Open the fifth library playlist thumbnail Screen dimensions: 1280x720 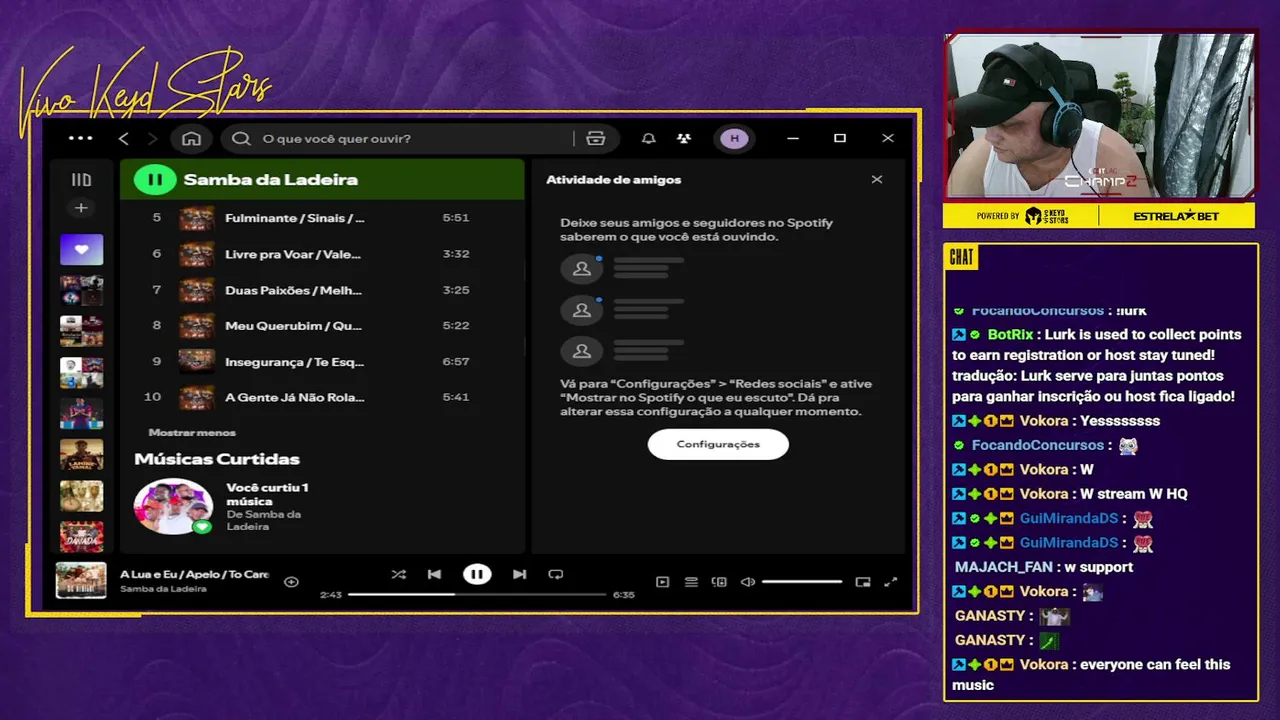pyautogui.click(x=81, y=413)
